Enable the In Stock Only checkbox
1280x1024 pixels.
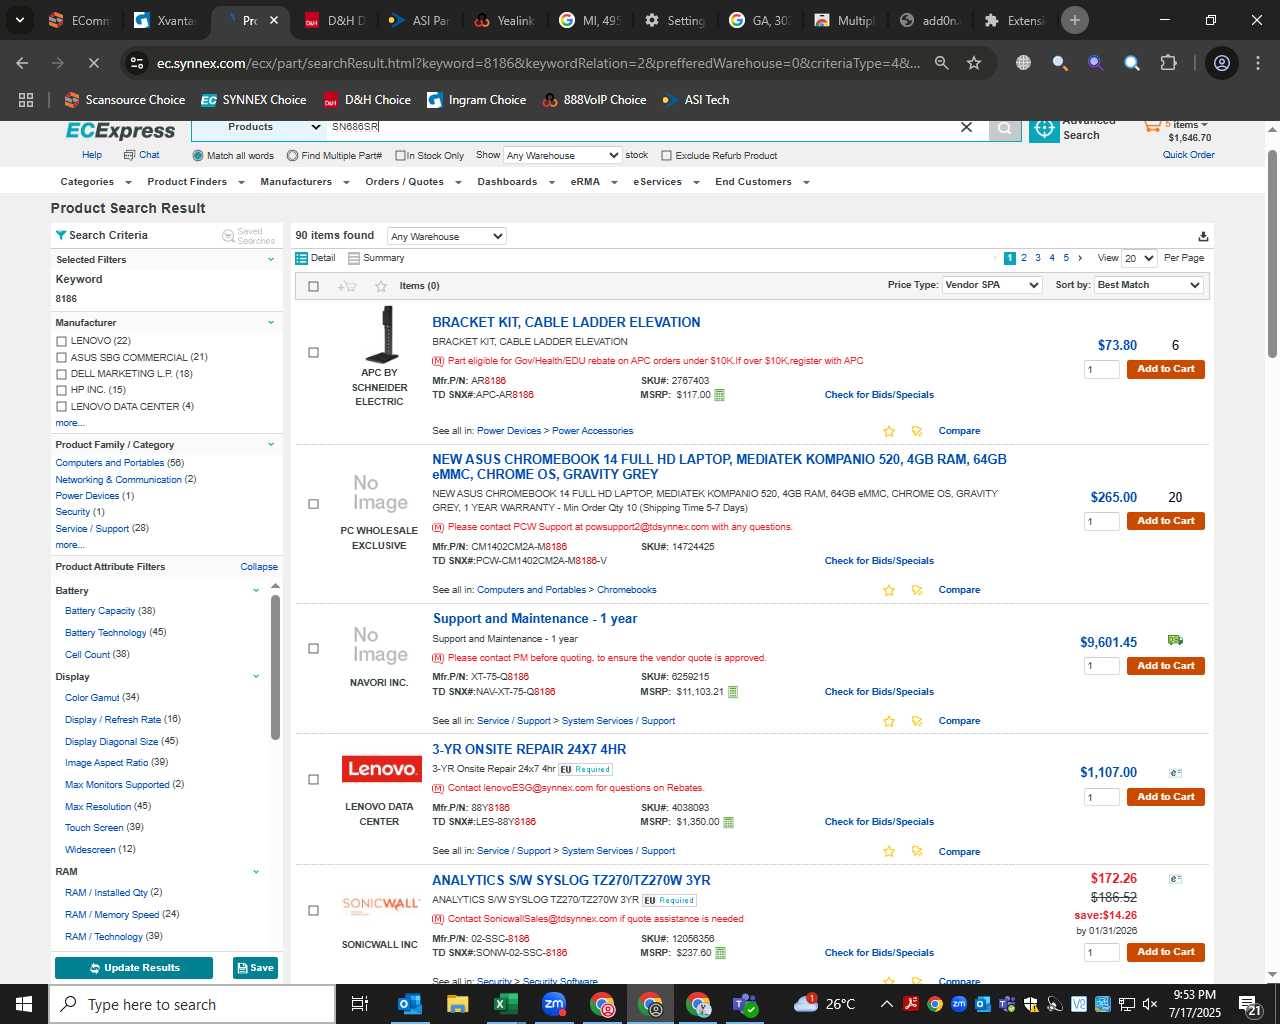pyautogui.click(x=400, y=156)
